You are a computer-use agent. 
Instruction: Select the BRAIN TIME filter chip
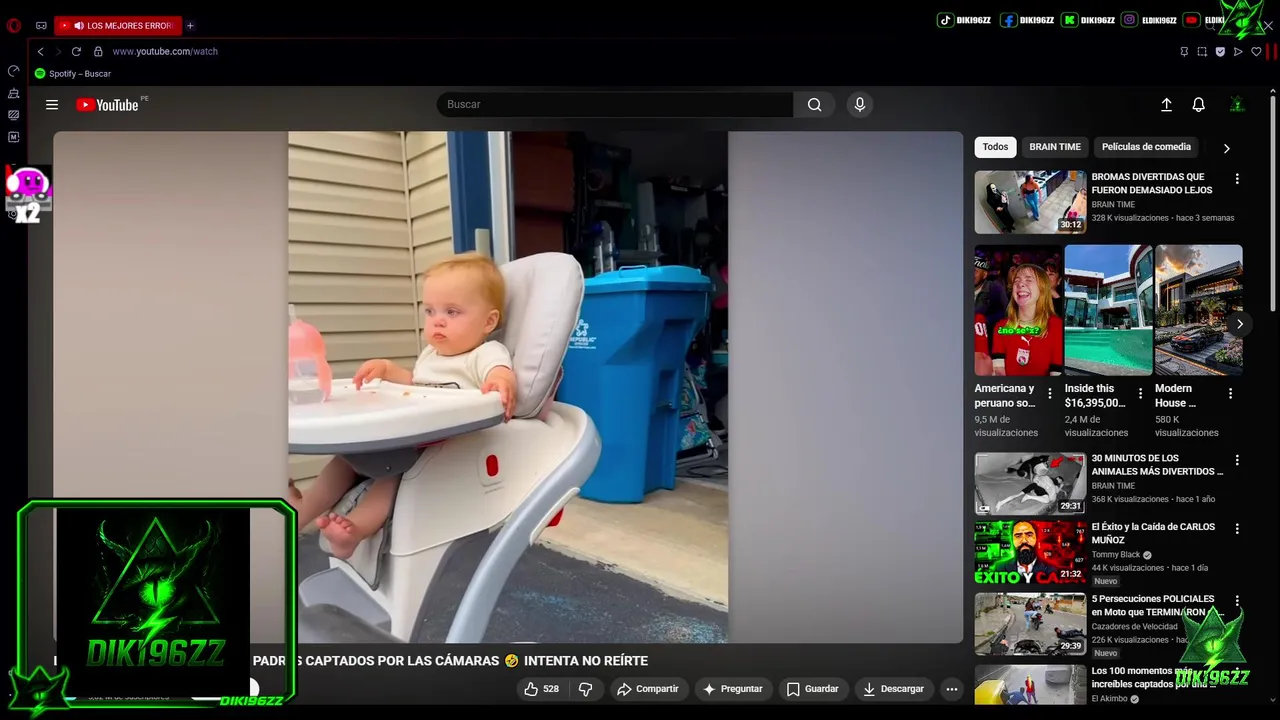tap(1055, 147)
